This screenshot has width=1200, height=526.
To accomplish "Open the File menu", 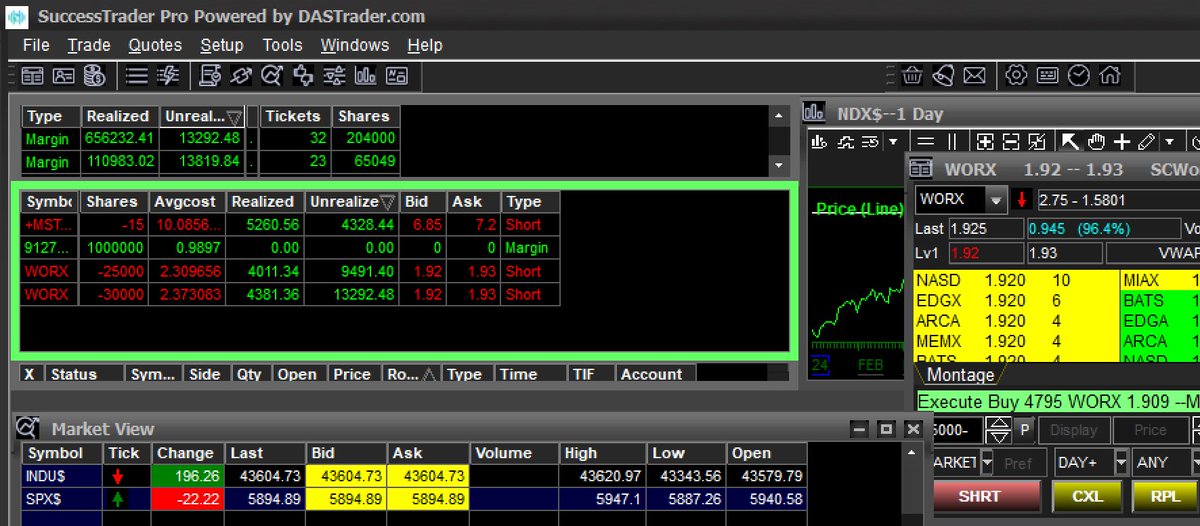I will [x=36, y=45].
